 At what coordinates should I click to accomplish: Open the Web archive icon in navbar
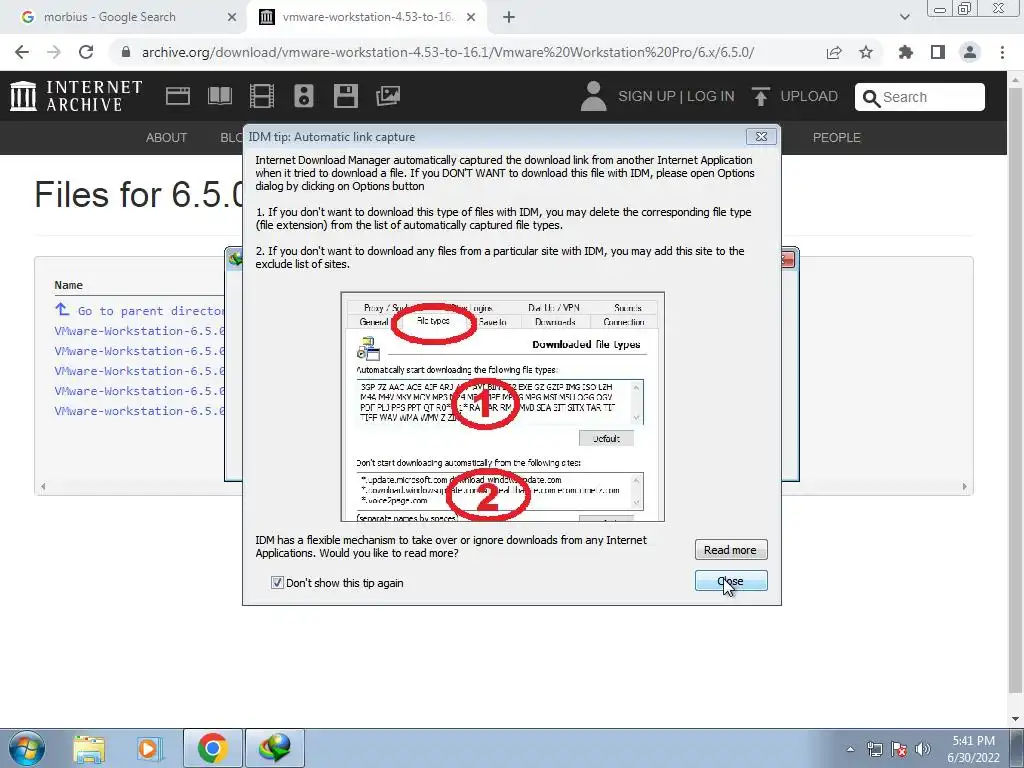click(178, 96)
